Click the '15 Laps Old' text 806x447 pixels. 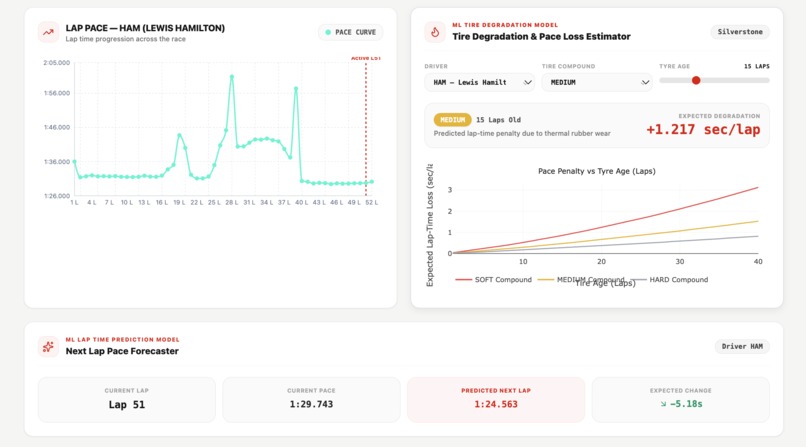click(x=498, y=120)
